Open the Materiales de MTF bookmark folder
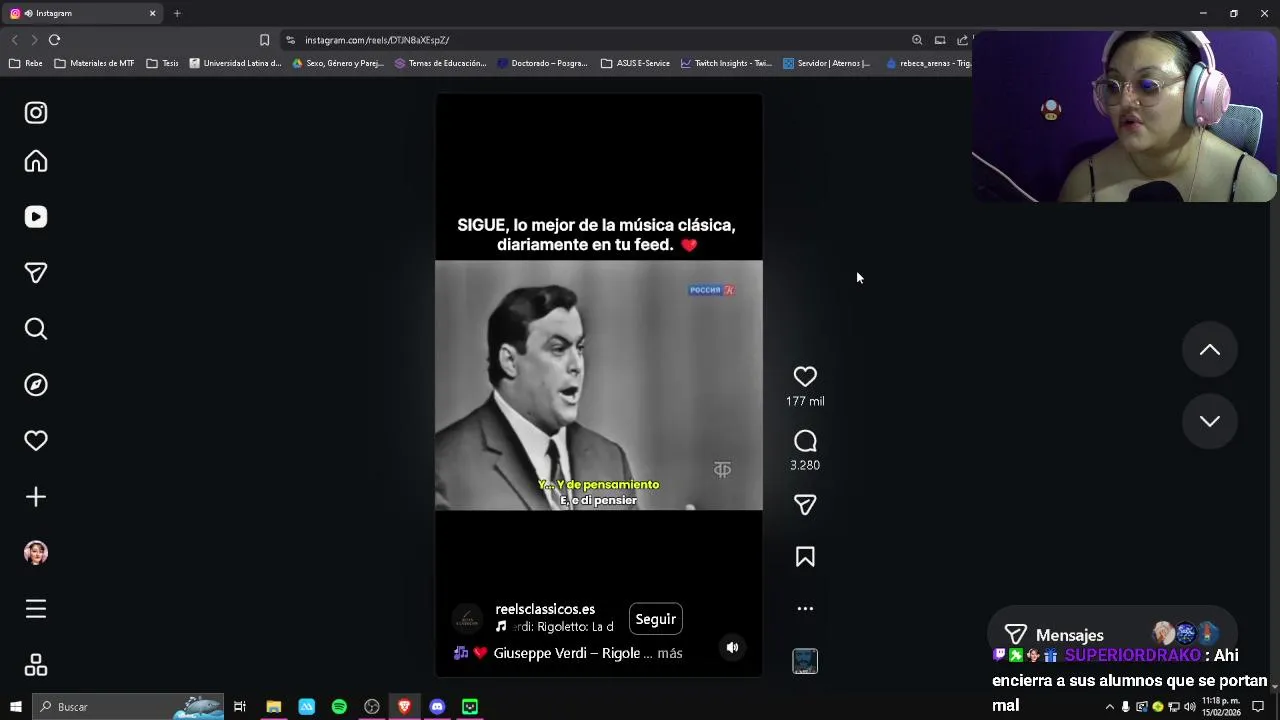1280x720 pixels. point(94,63)
